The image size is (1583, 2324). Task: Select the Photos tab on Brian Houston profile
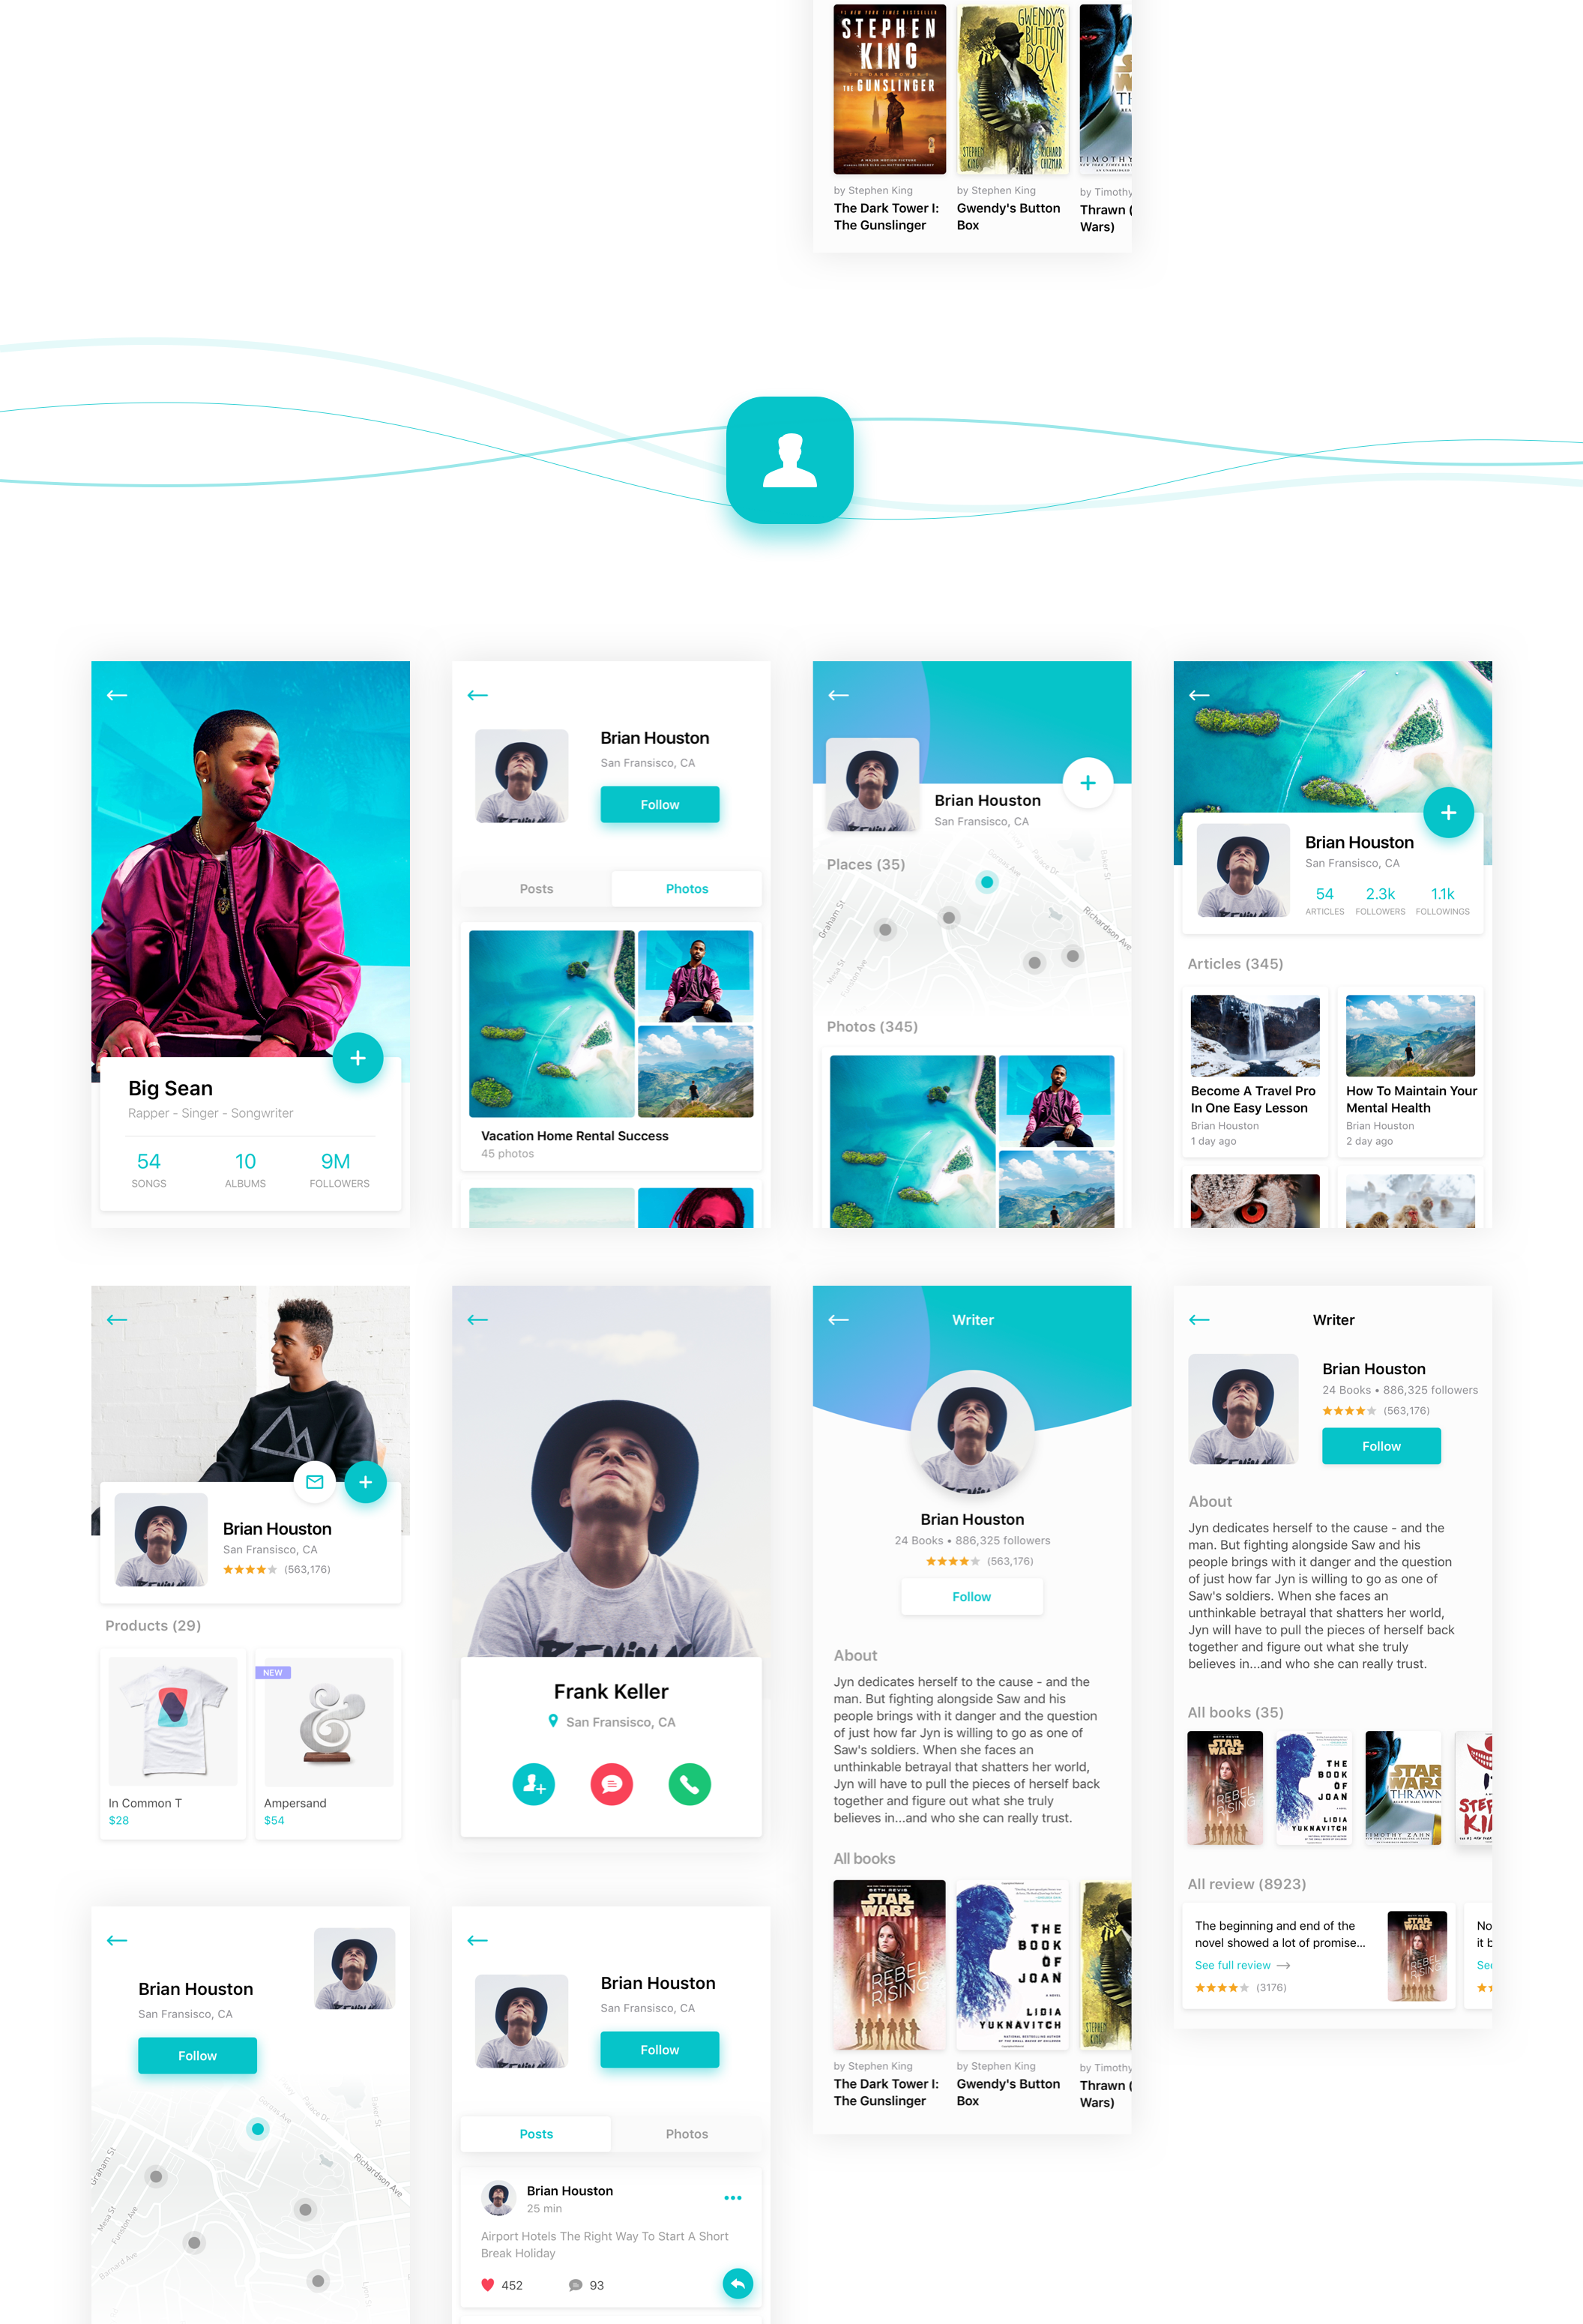coord(685,888)
